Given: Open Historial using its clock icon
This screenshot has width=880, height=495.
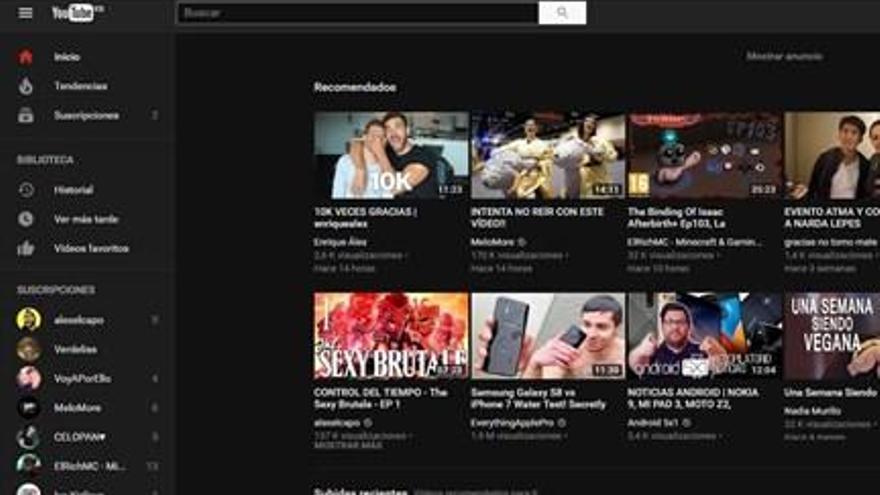Looking at the screenshot, I should tap(26, 190).
